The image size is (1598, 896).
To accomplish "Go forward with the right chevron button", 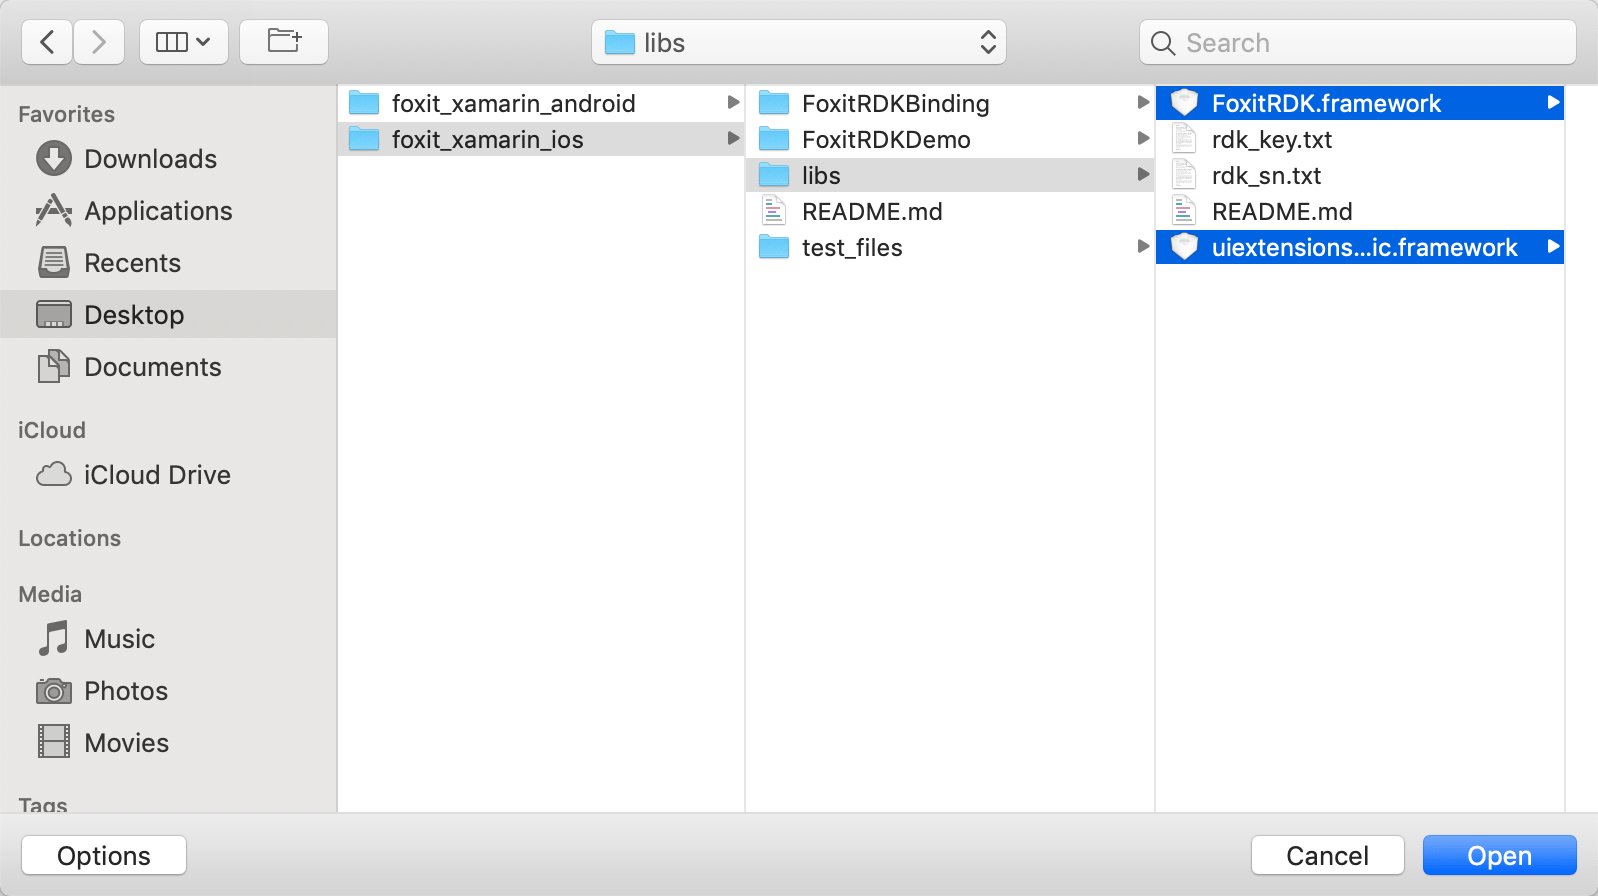I will [x=98, y=42].
